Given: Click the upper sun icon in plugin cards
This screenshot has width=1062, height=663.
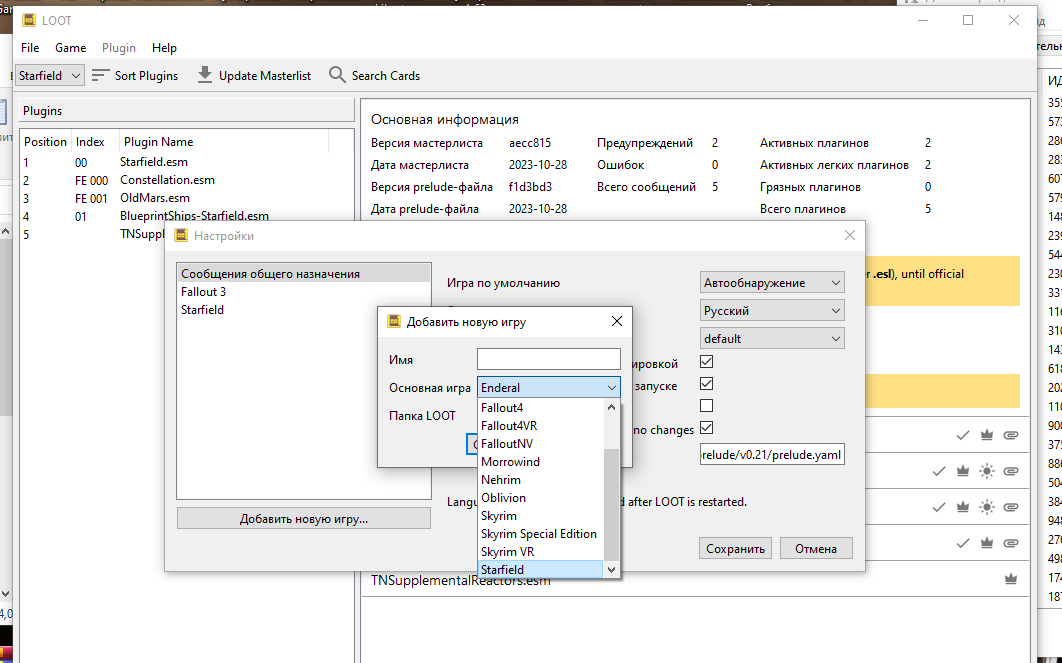Looking at the screenshot, I should pos(987,471).
